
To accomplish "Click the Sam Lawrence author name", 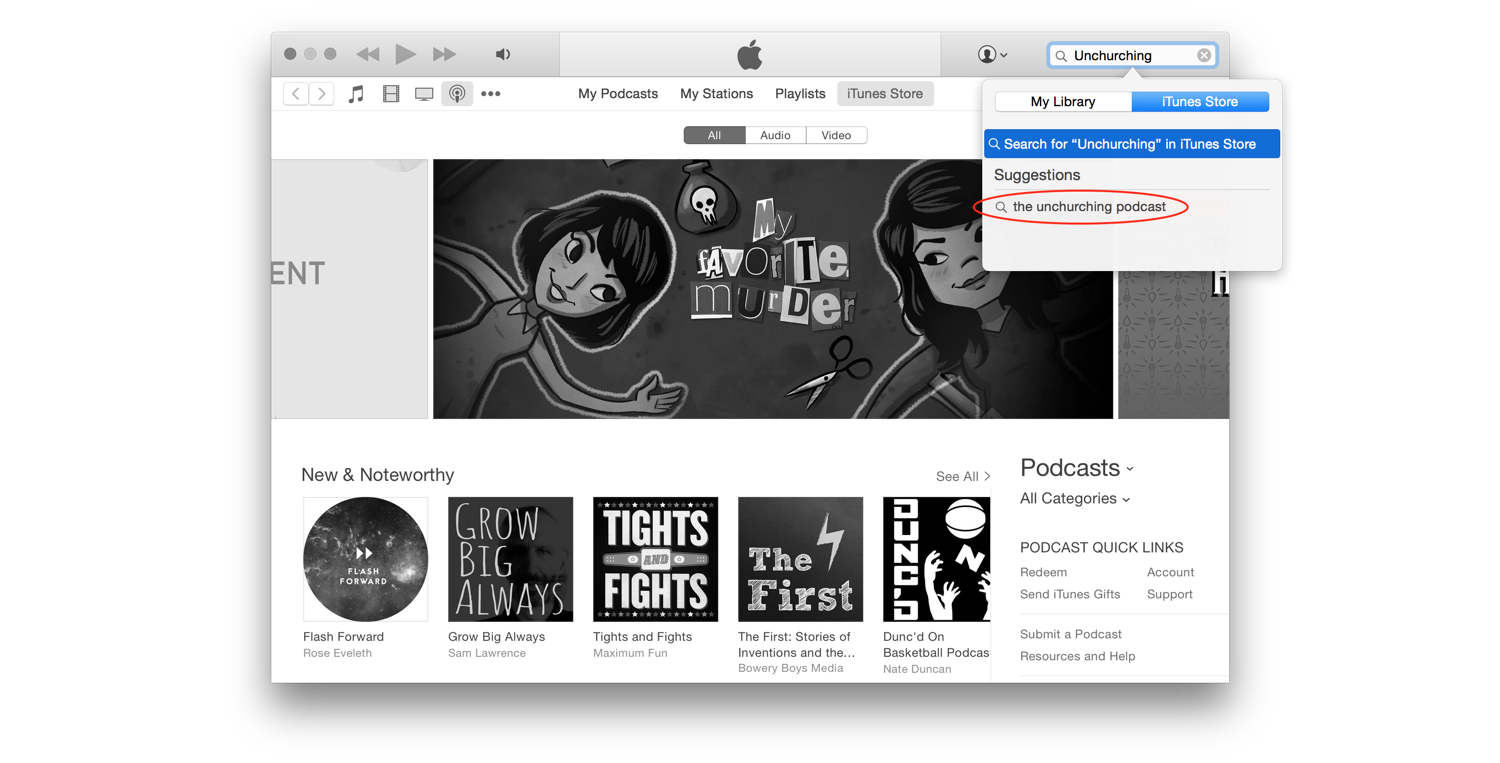I will [487, 653].
